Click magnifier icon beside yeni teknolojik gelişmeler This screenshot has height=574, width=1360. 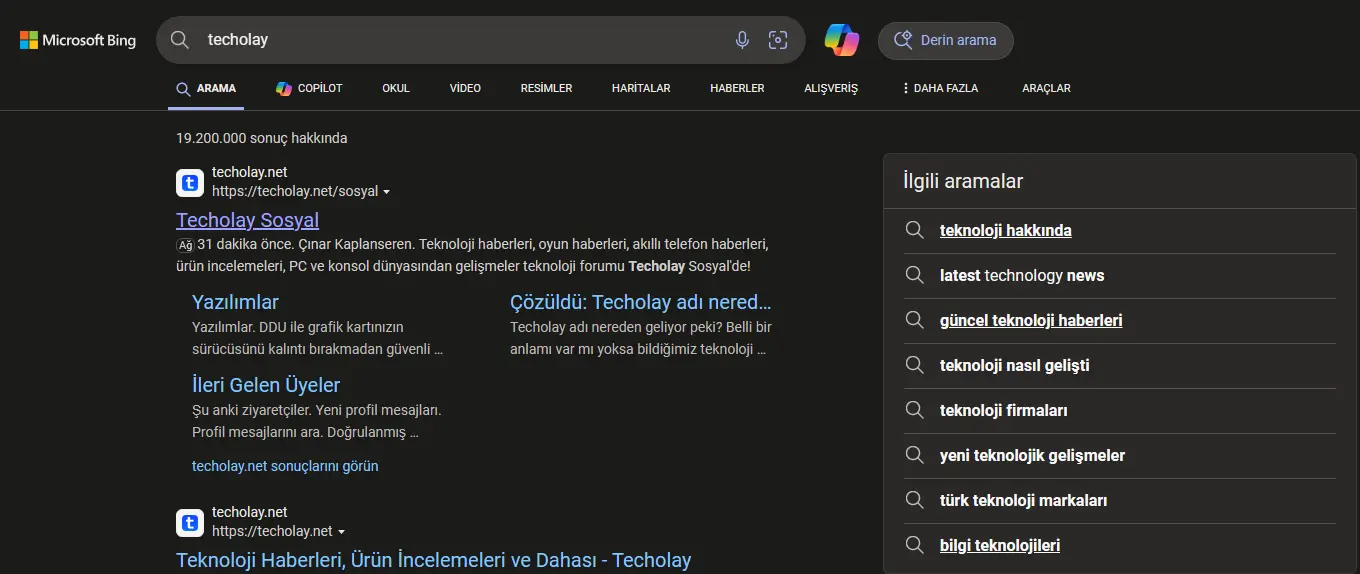(914, 455)
